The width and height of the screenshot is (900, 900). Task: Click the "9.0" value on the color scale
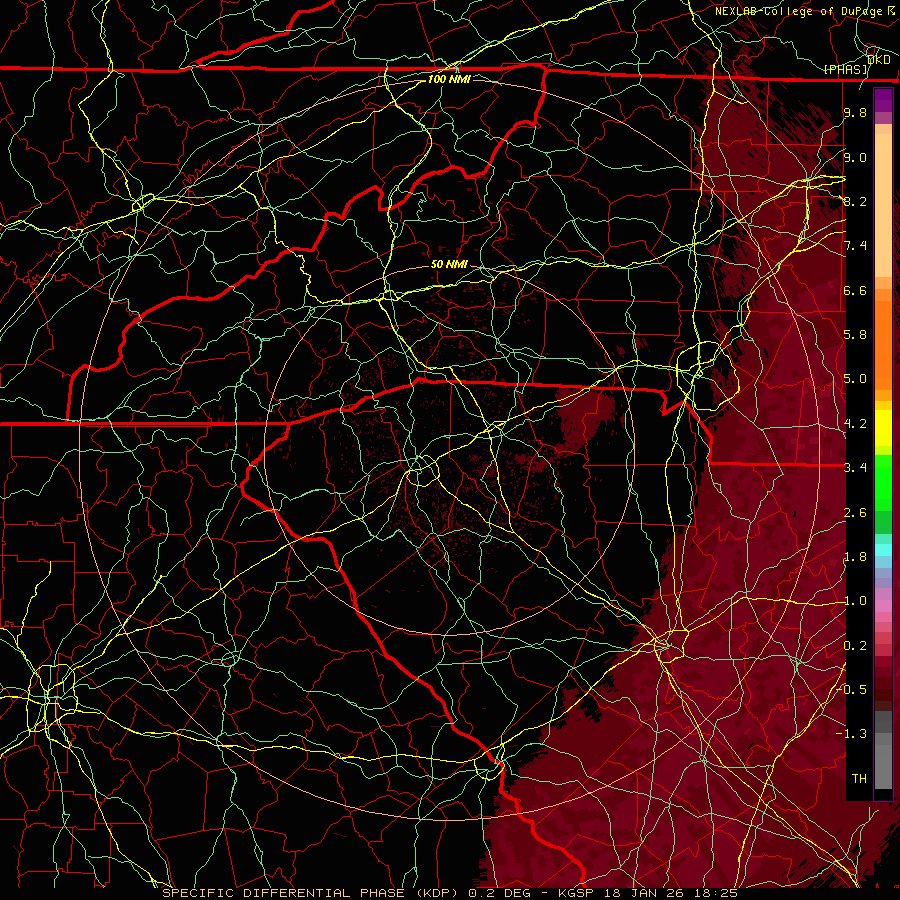(855, 157)
